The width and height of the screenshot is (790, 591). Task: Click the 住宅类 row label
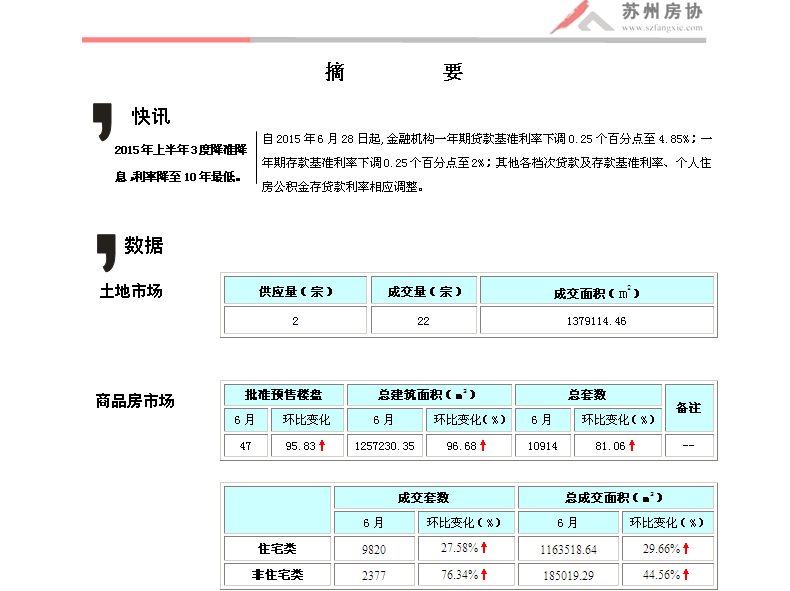pyautogui.click(x=277, y=549)
